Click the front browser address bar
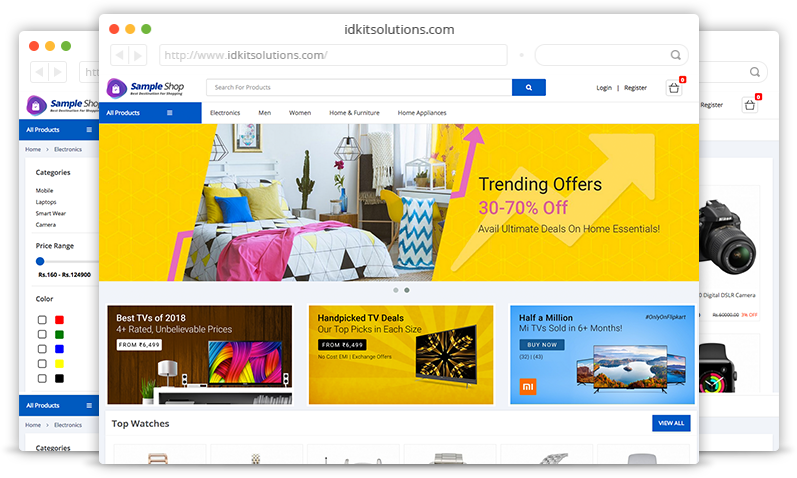 [333, 55]
